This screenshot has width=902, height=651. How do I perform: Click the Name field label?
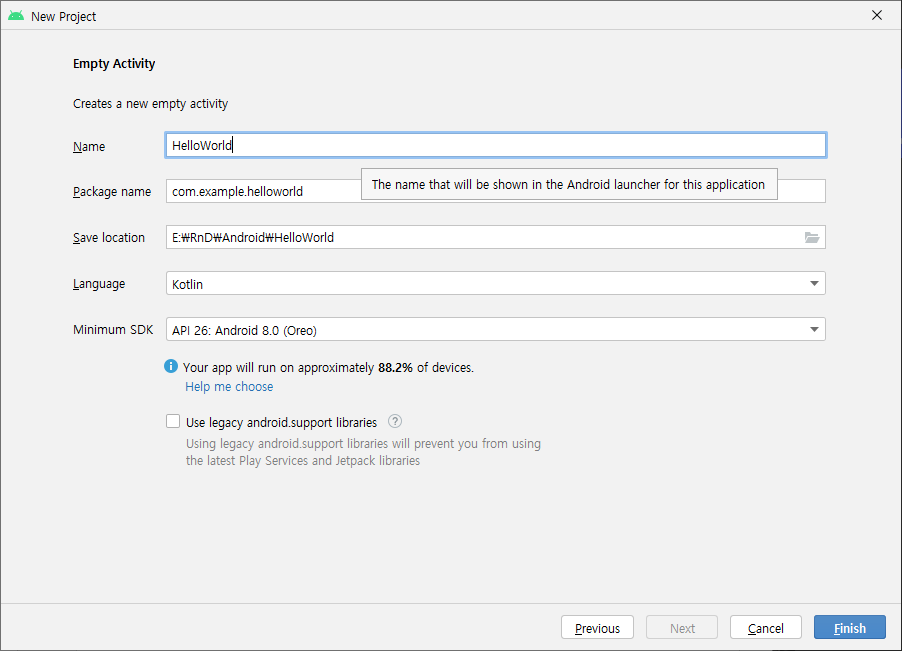click(x=89, y=147)
